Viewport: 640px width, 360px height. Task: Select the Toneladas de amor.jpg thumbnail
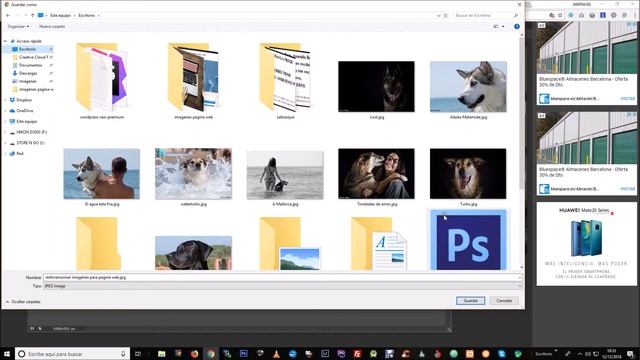pyautogui.click(x=376, y=174)
